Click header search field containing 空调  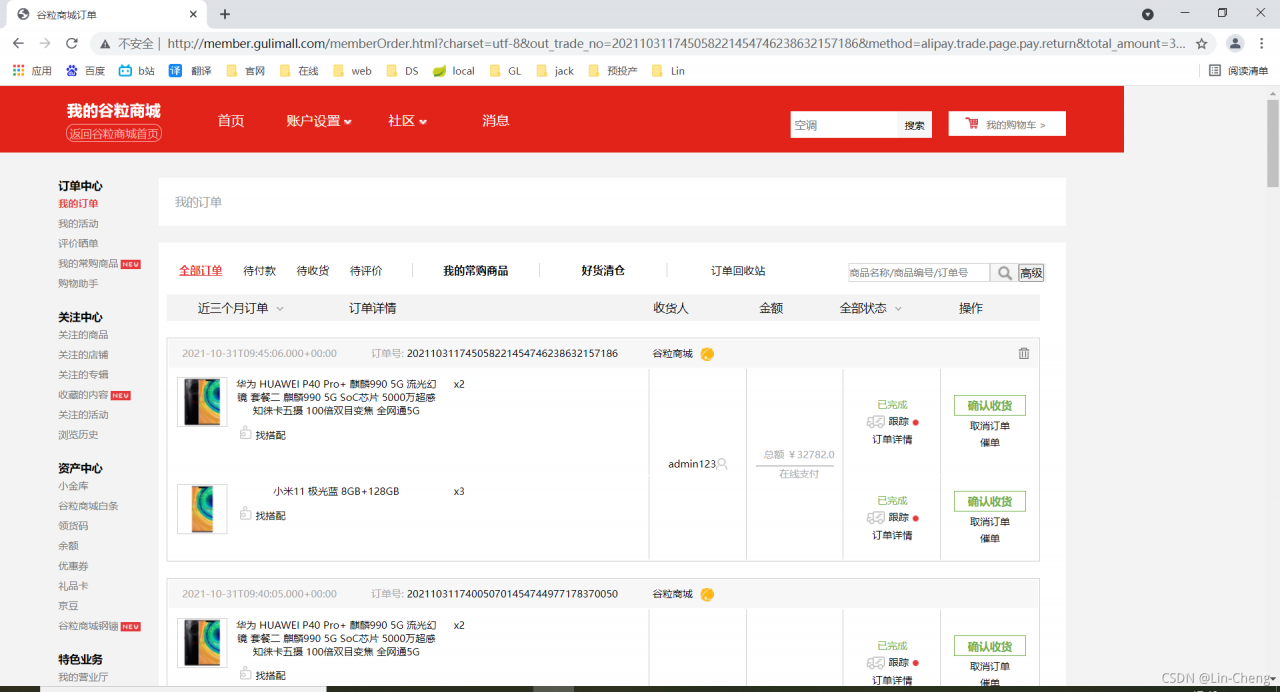844,125
